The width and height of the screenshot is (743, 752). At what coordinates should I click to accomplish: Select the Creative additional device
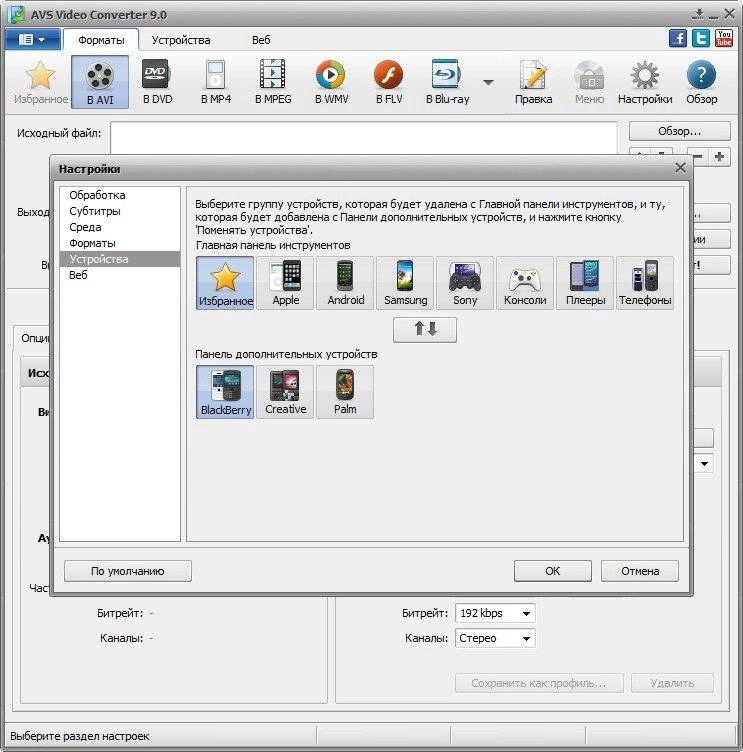285,392
